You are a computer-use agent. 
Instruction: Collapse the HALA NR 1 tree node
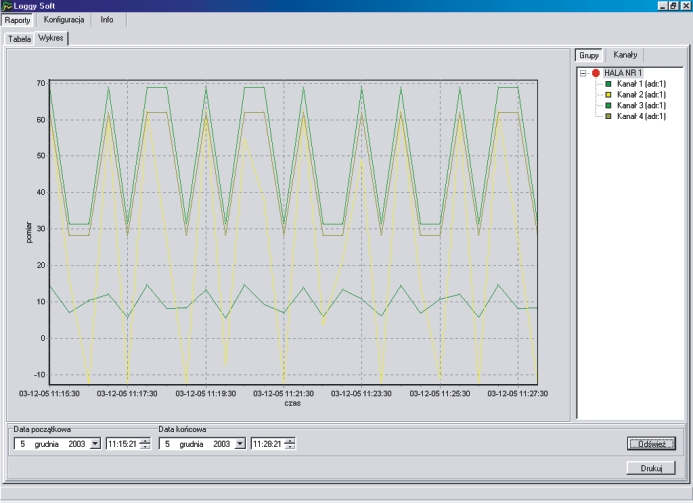(x=584, y=73)
